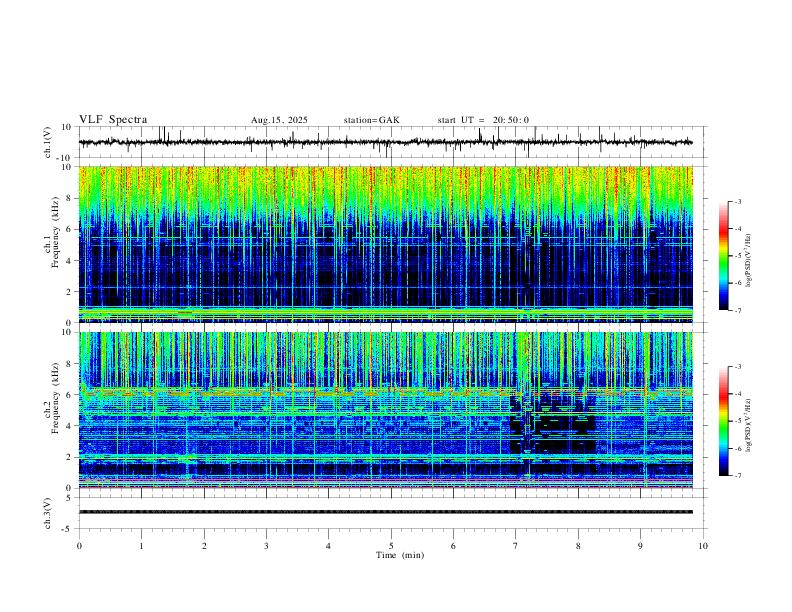This screenshot has height=612, width=792.
Task: Click tick label '10' on the time axis
Action: click(703, 546)
